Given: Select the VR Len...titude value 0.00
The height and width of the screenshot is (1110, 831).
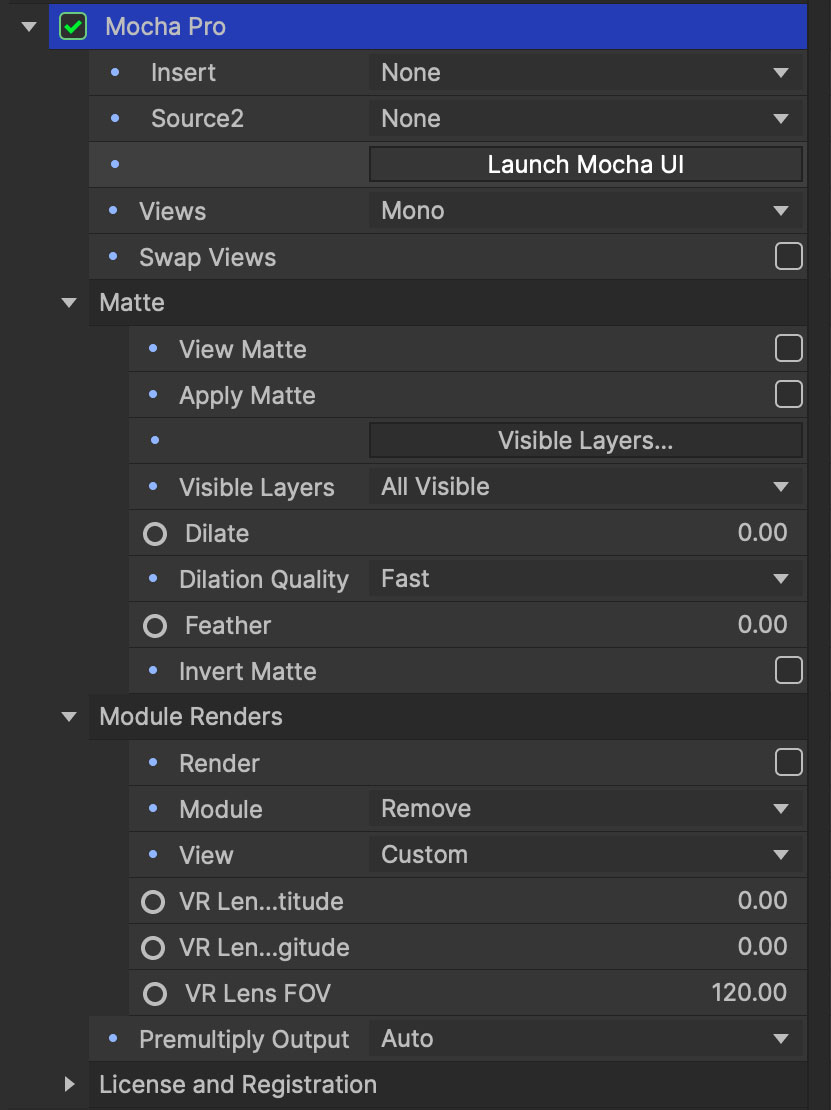Looking at the screenshot, I should (762, 900).
